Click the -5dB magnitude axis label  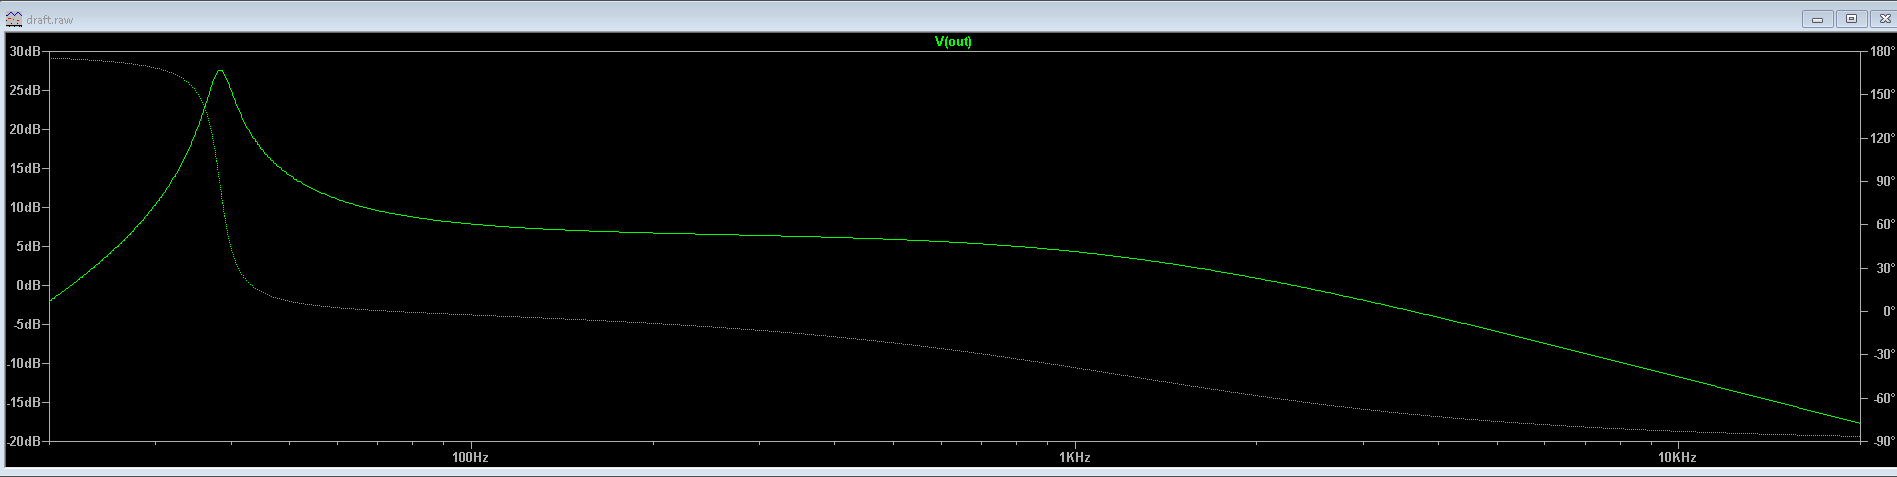pyautogui.click(x=26, y=324)
